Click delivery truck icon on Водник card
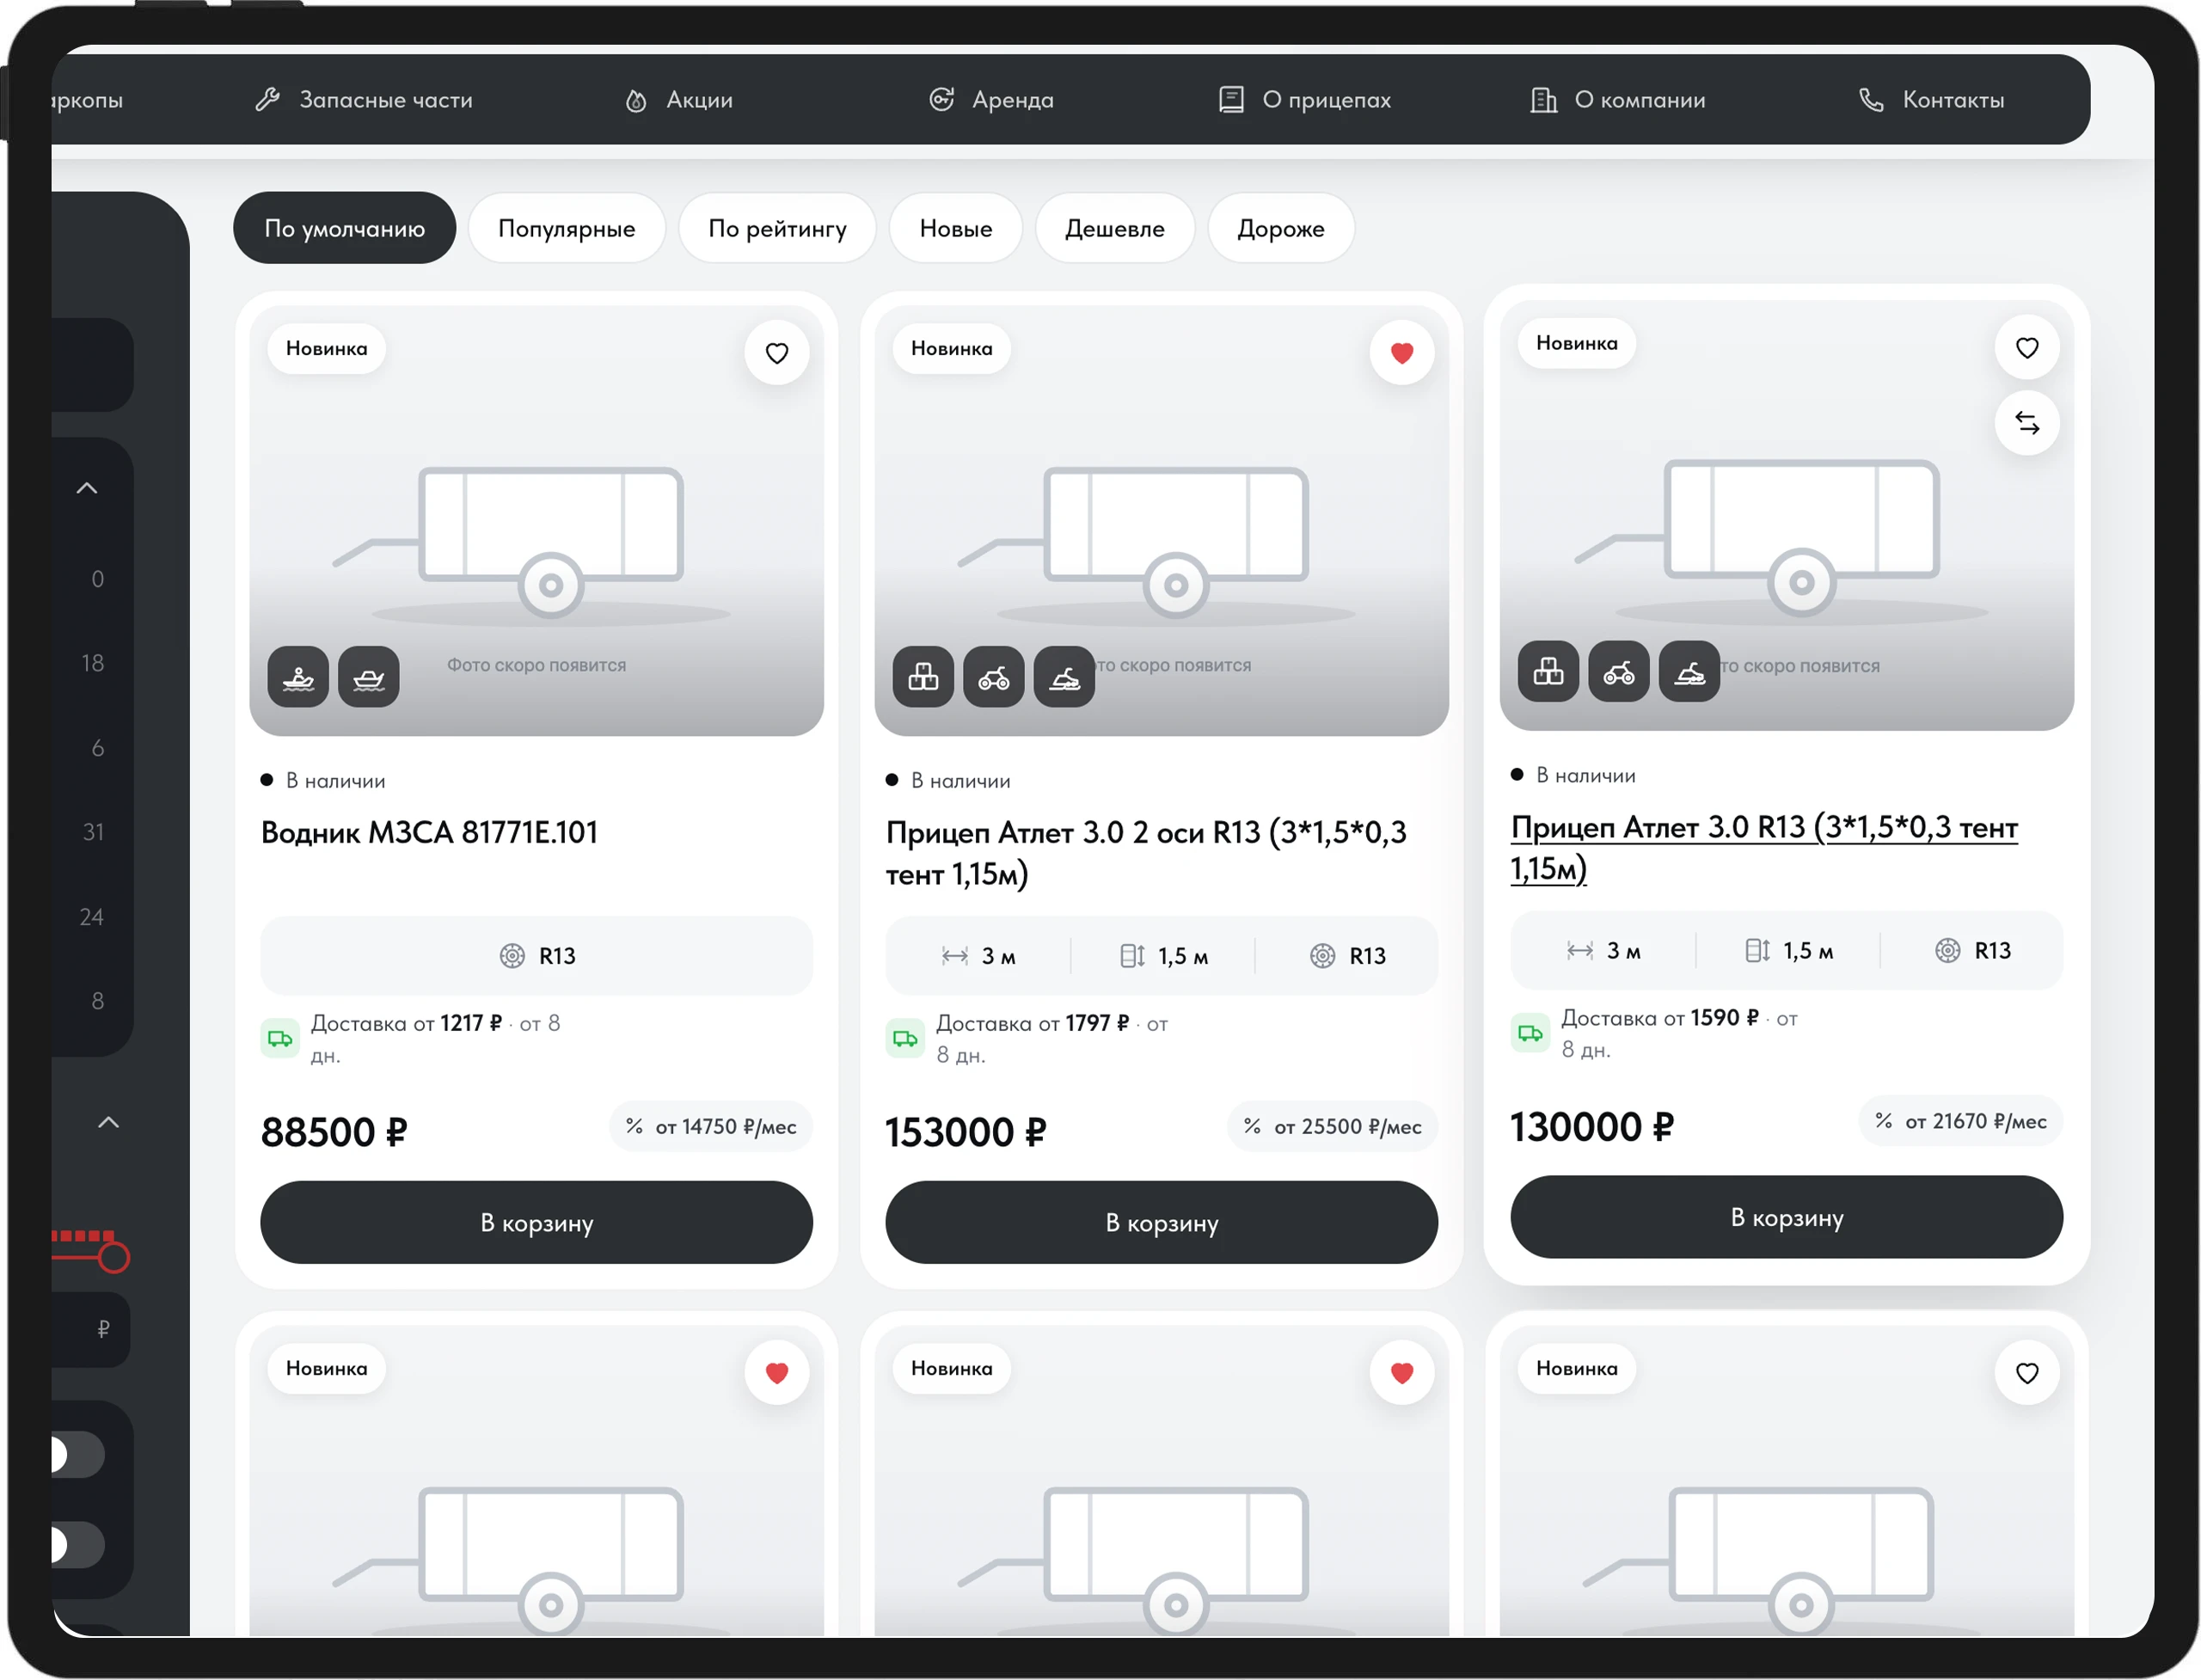The width and height of the screenshot is (2201, 1680). tap(280, 1039)
